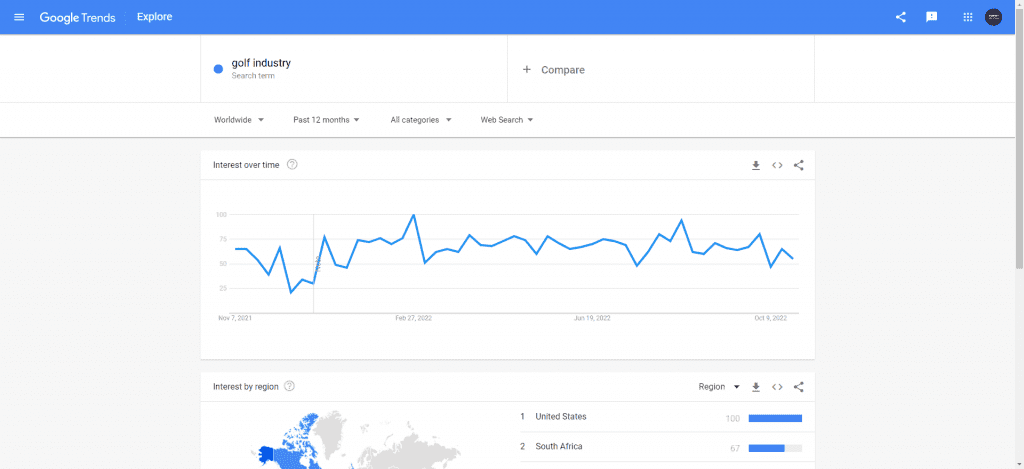Click the Compare add term button

point(554,70)
